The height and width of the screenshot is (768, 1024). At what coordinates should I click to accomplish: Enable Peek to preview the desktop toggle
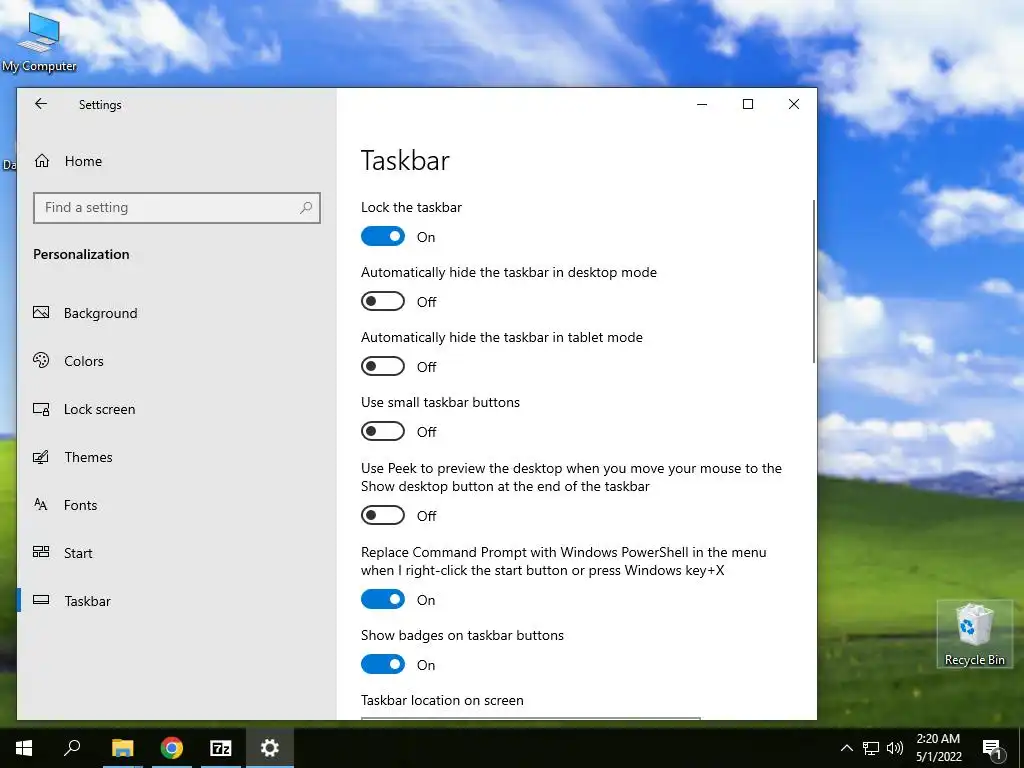pos(383,515)
